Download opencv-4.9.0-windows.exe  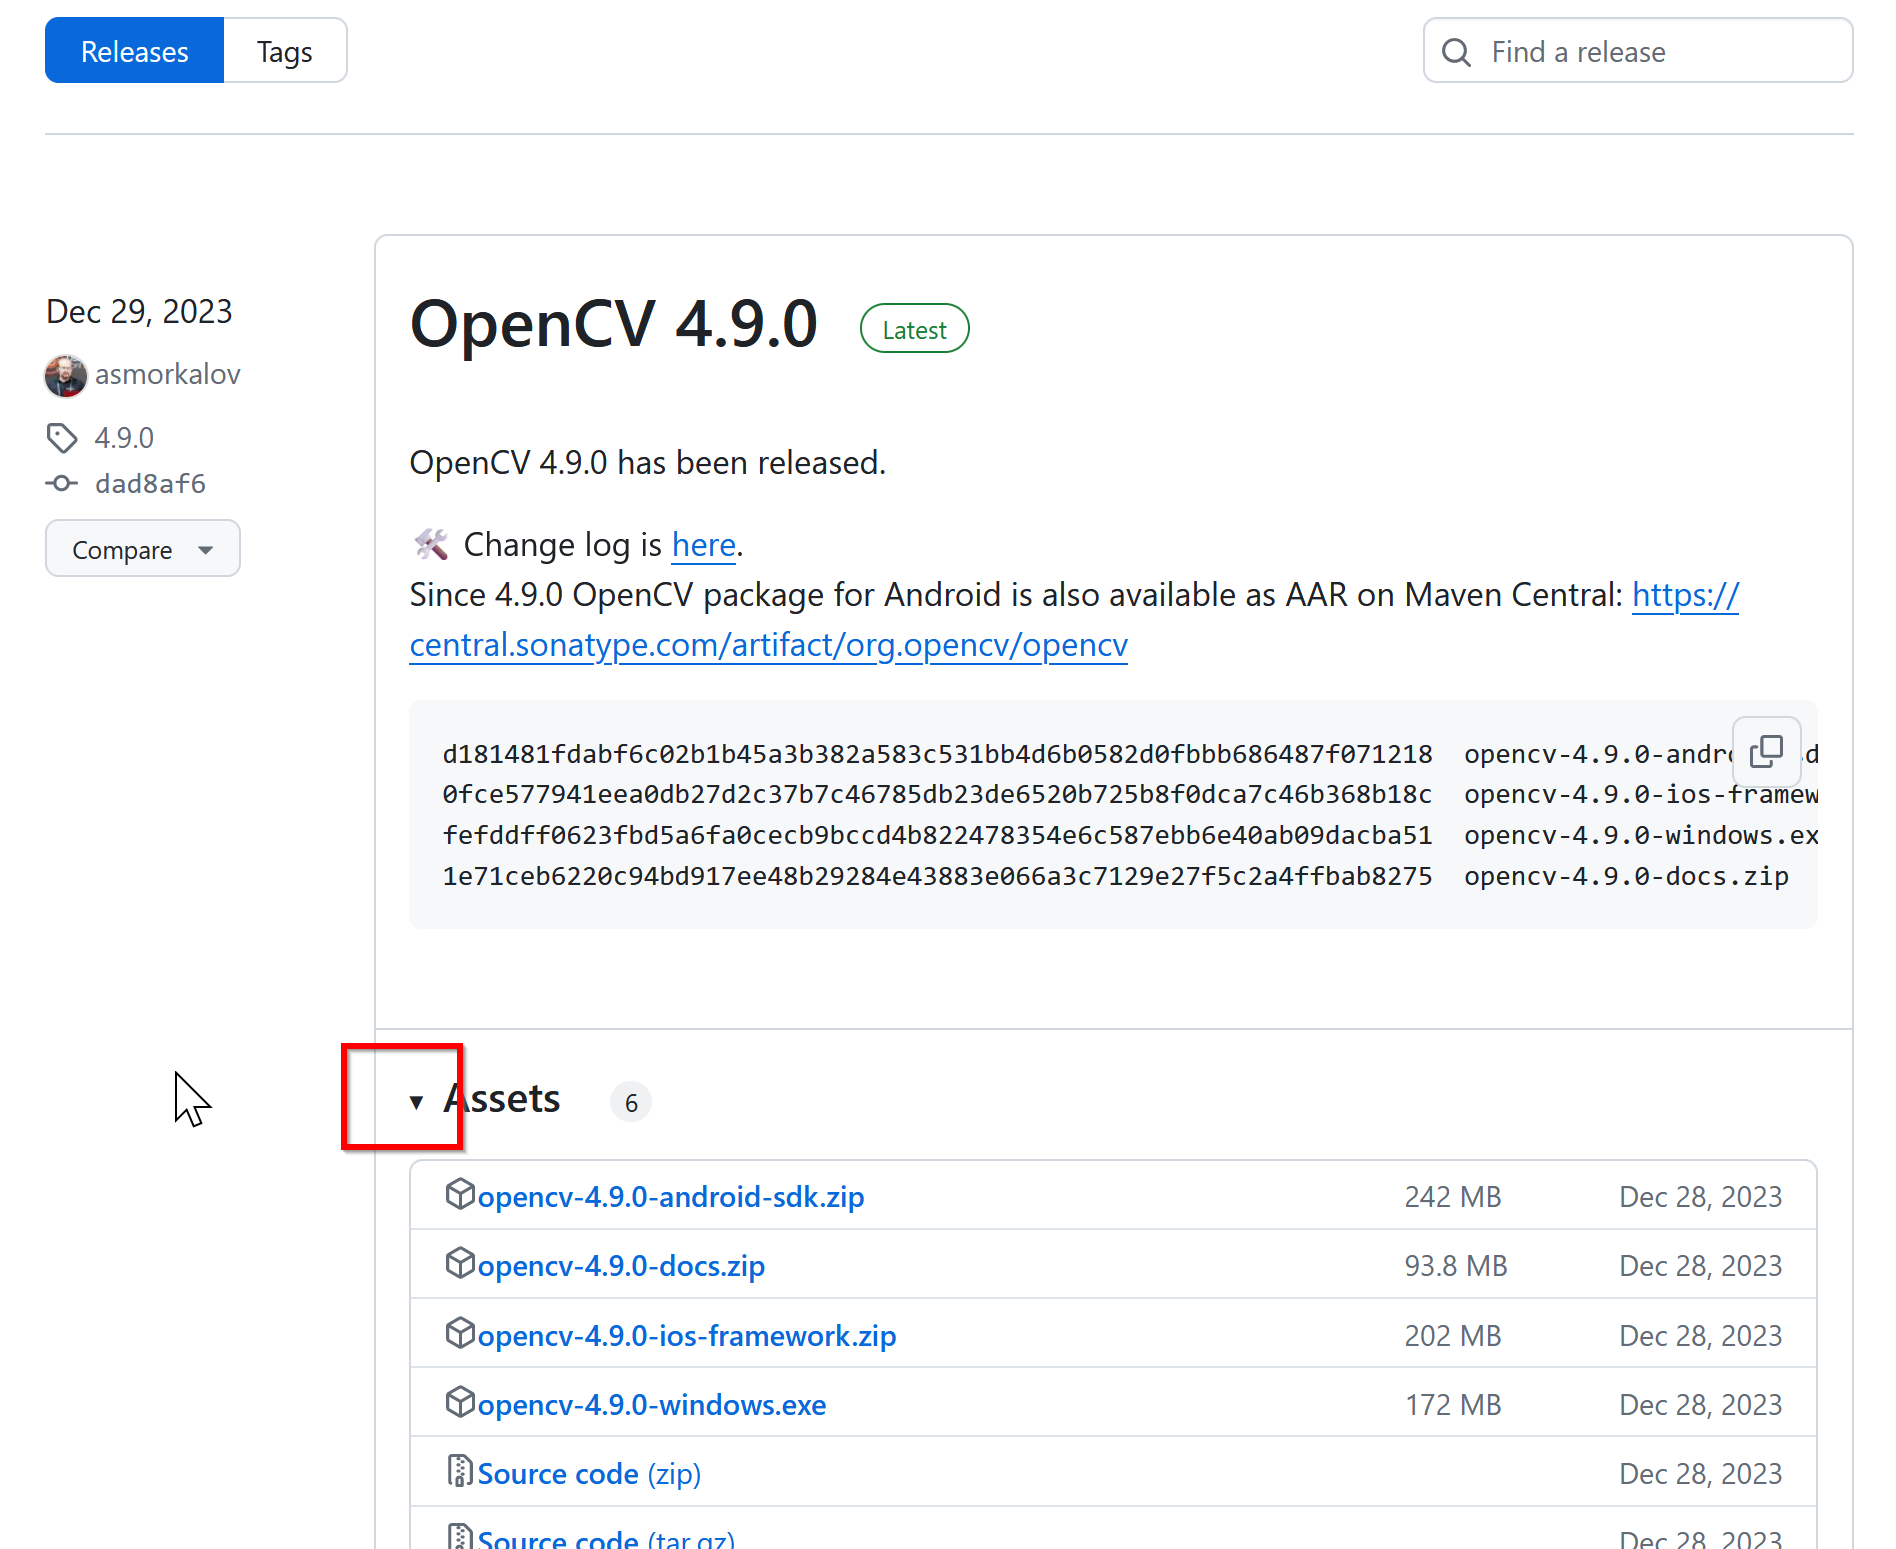tap(652, 1405)
